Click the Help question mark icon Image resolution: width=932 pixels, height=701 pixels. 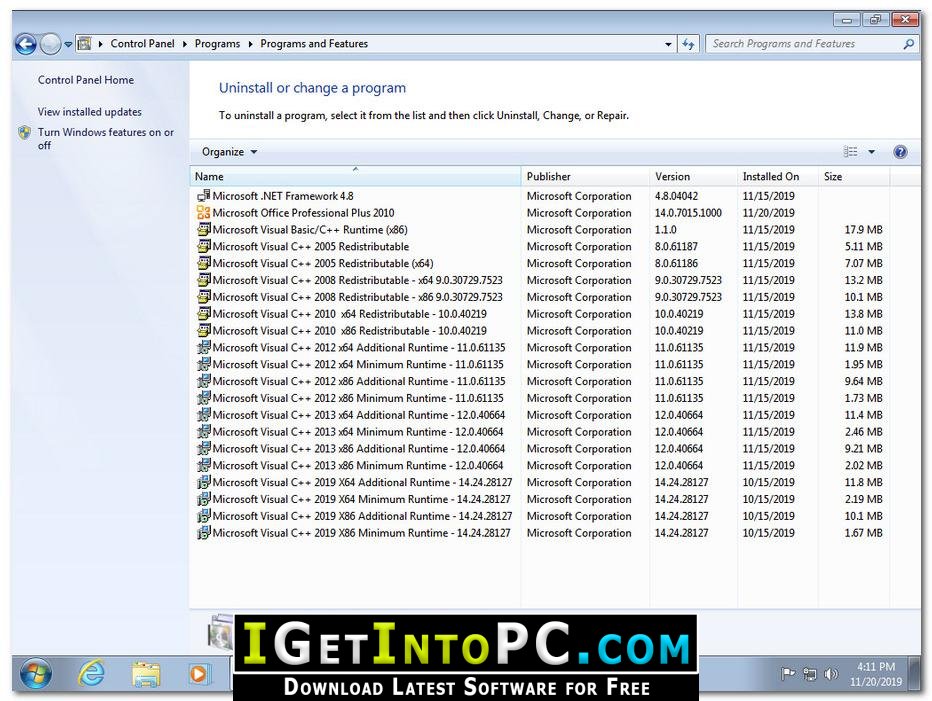click(900, 152)
